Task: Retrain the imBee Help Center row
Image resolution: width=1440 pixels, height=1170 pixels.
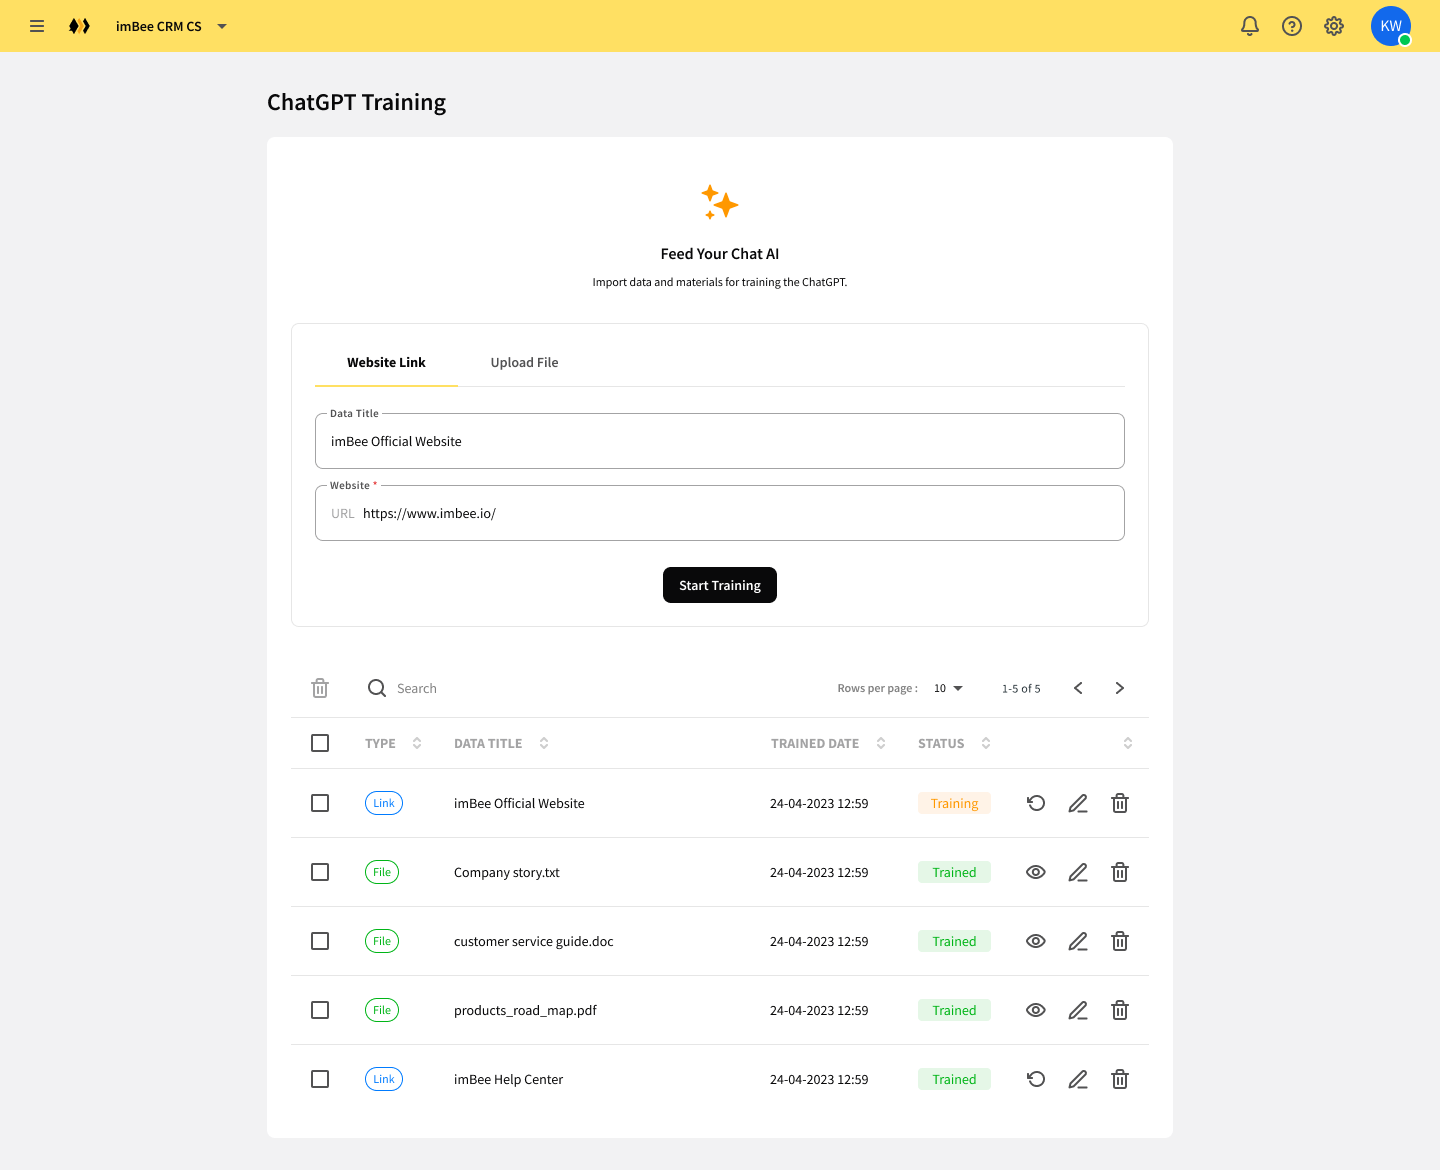Action: click(x=1036, y=1079)
